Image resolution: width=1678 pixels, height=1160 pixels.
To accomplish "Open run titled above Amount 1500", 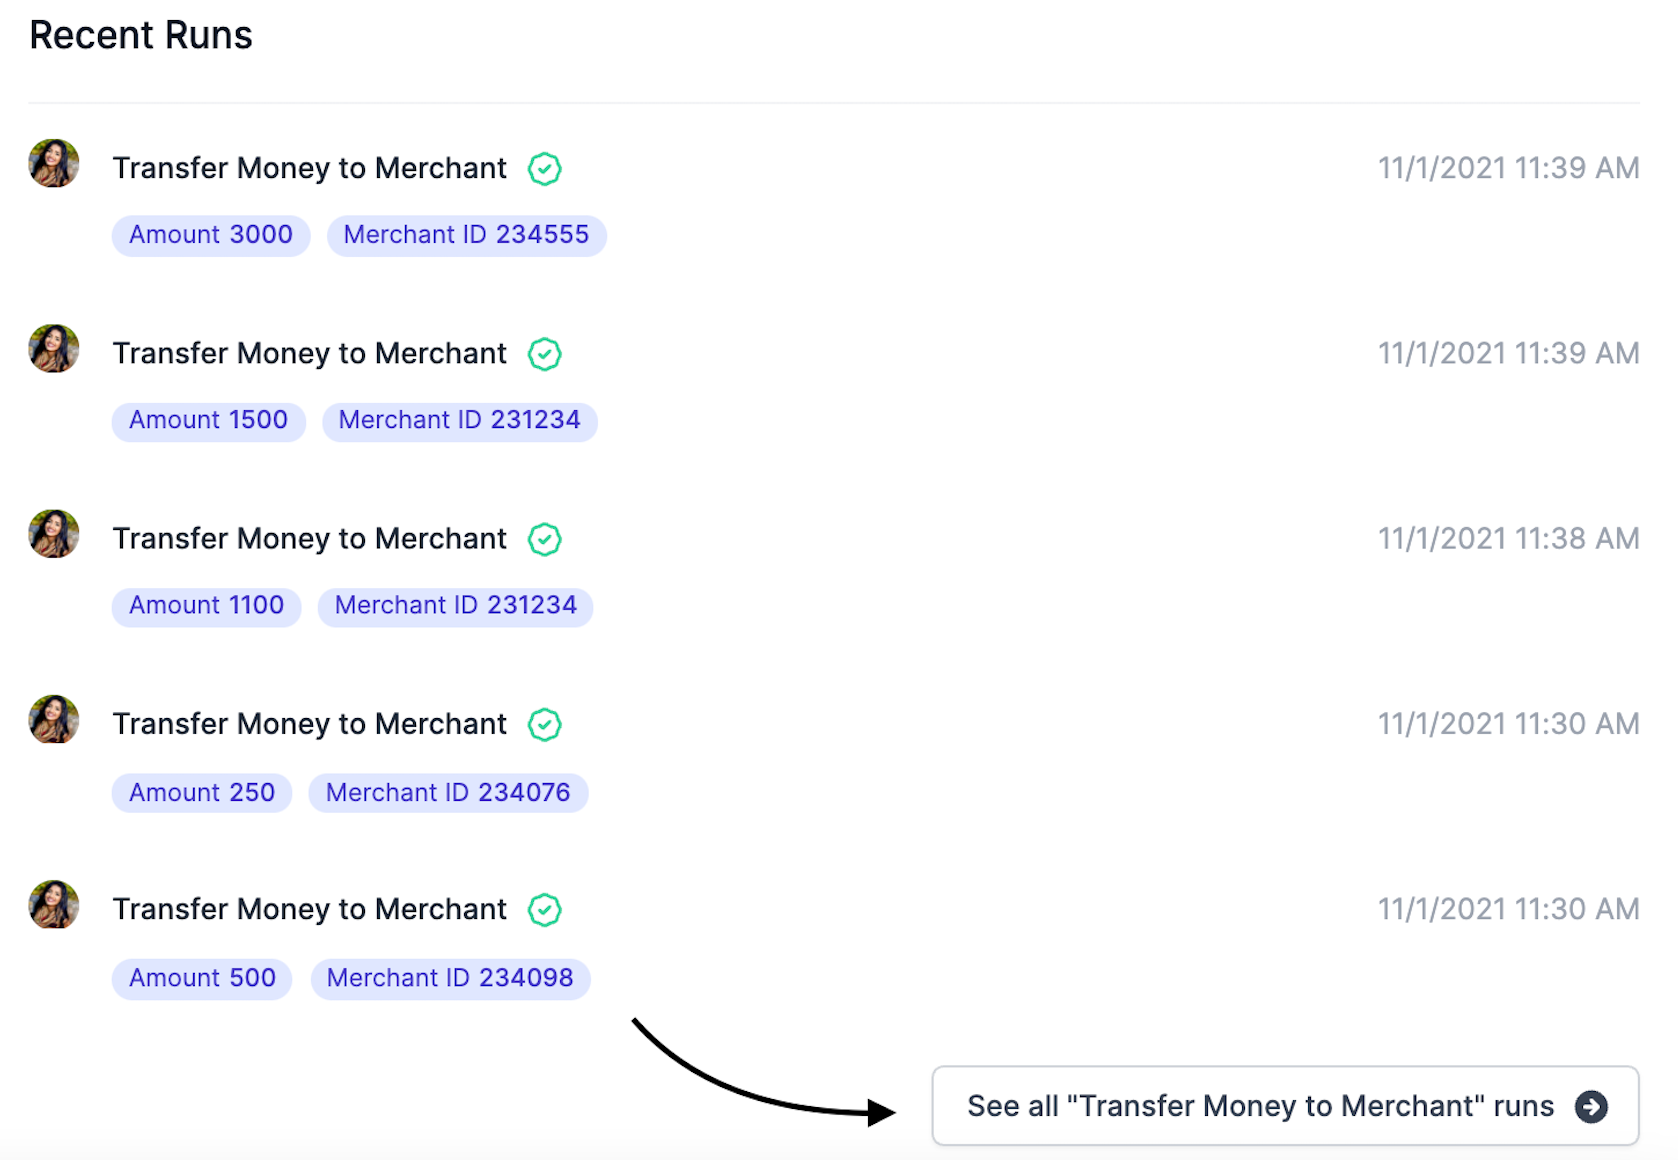I will pos(310,353).
